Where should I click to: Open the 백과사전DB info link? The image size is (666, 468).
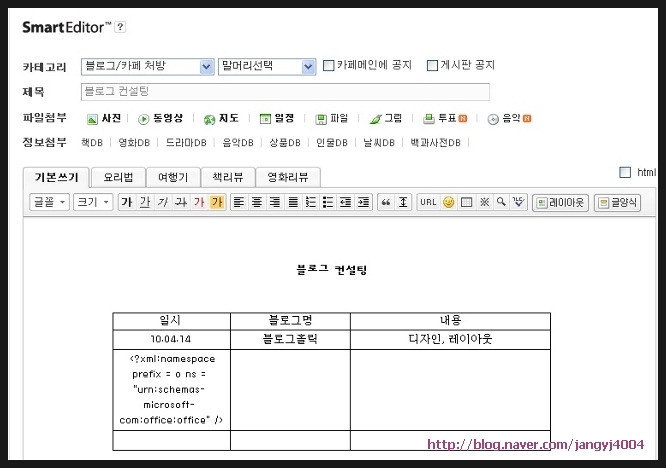click(435, 143)
